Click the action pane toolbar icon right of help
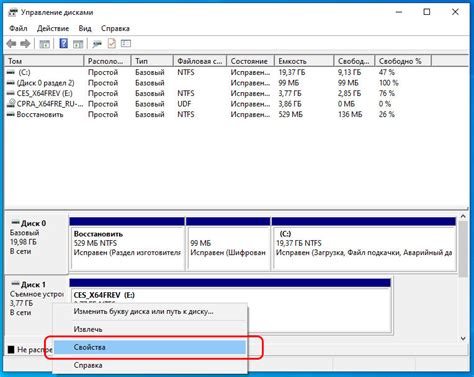 pyautogui.click(x=78, y=44)
